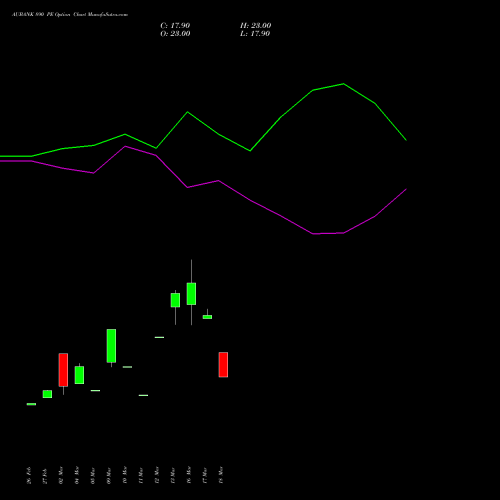Image resolution: width=500 pixels, height=500 pixels.
Task: Select the tall green candle above 09 Mar
Action: (111, 346)
